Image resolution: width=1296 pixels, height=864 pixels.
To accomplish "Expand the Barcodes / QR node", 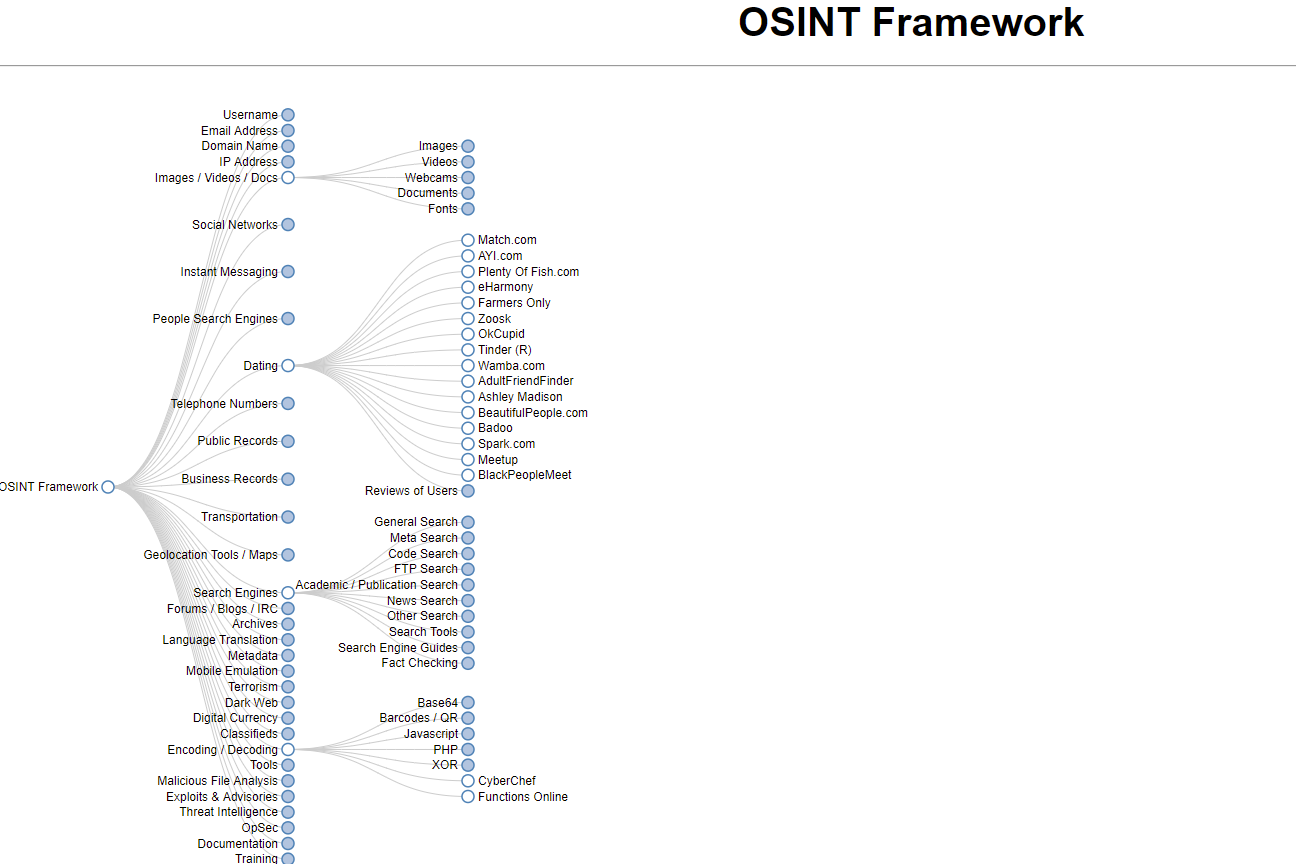I will 468,718.
